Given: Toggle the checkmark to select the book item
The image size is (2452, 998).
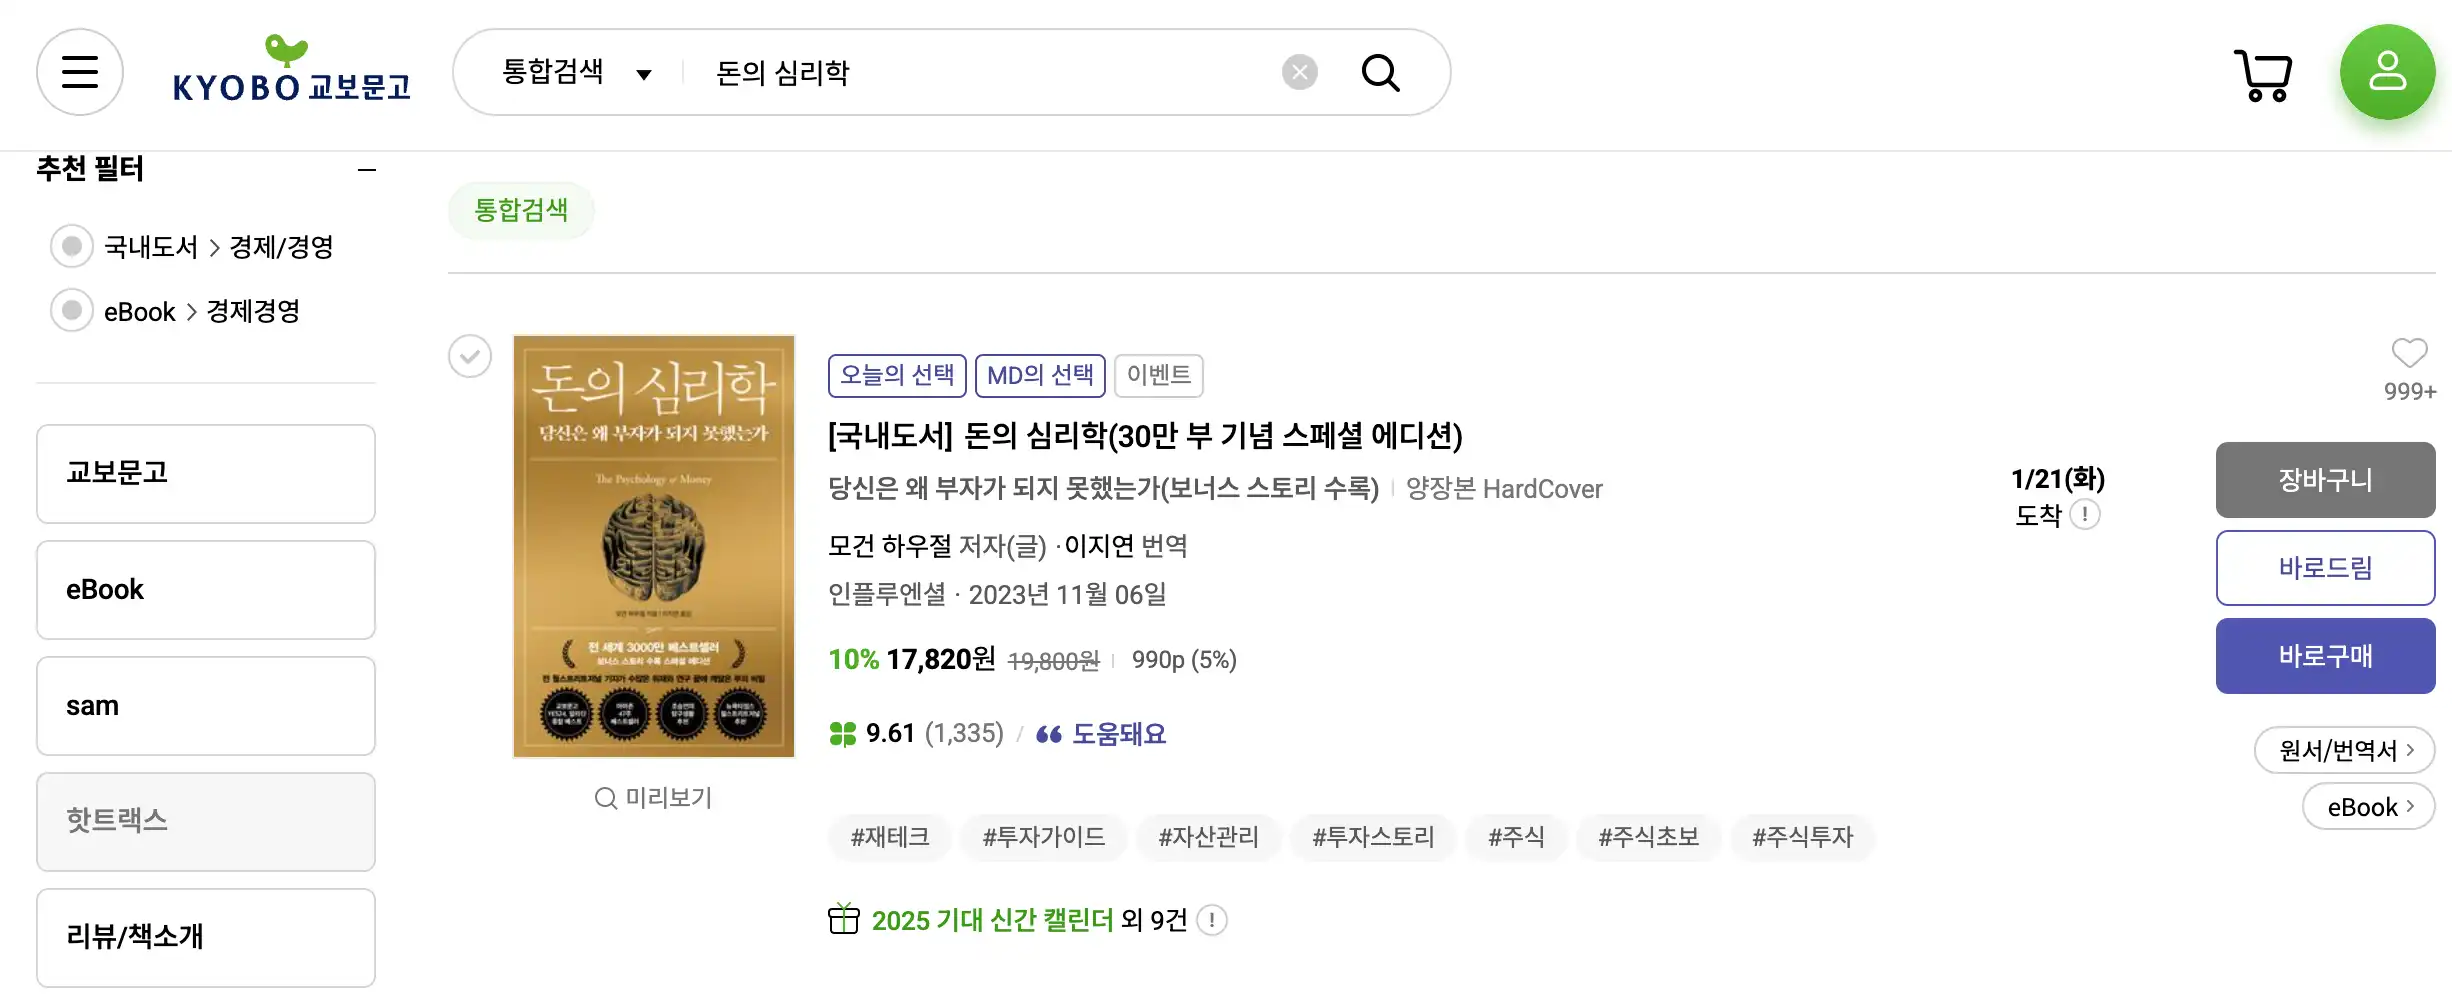Looking at the screenshot, I should (469, 356).
